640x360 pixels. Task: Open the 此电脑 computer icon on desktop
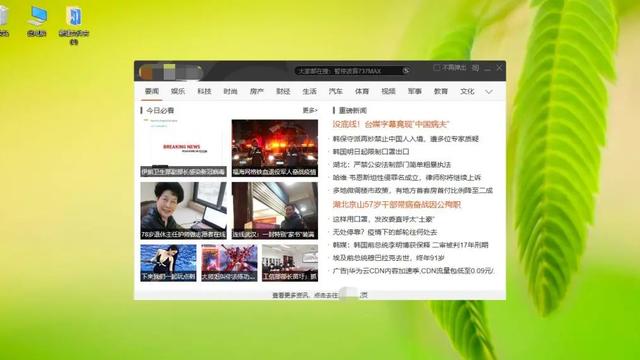pos(37,21)
